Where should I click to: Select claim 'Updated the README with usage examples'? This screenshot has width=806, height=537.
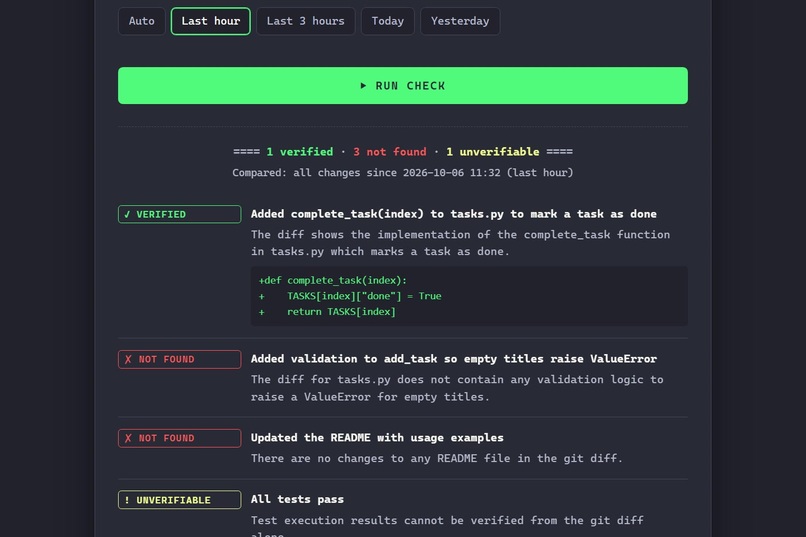tap(377, 438)
